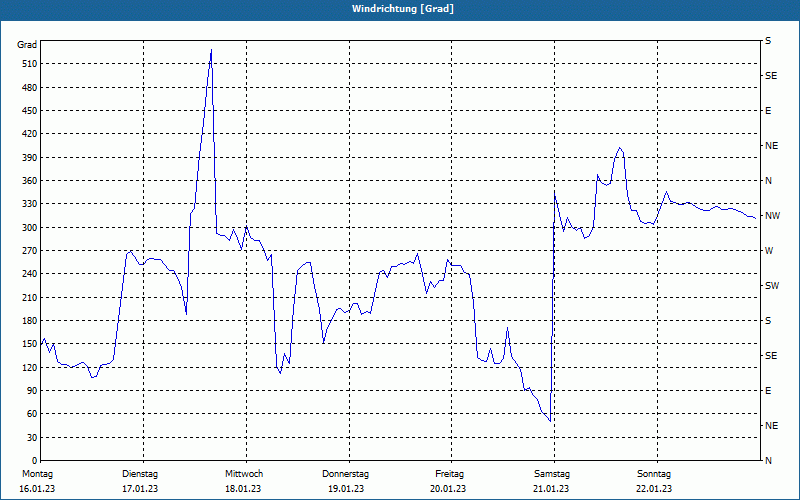
Task: Click the 'S' compass label beside the 180 gridline
Action: tap(768, 321)
